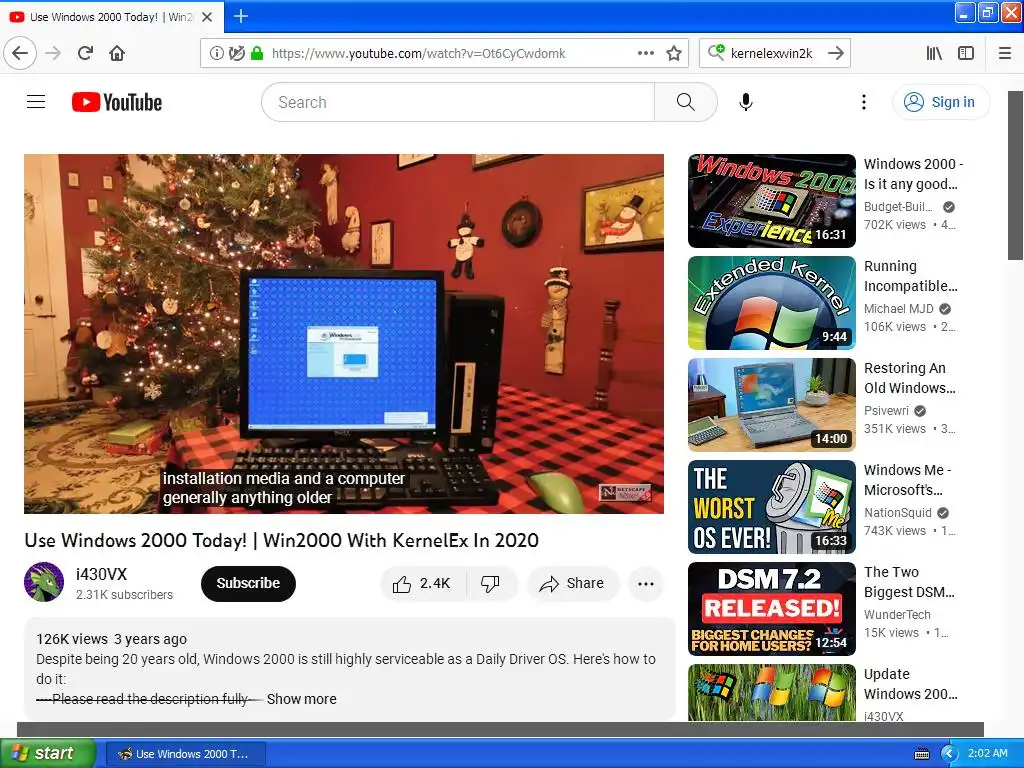Viewport: 1024px width, 768px height.
Task: Open the browser home page
Action: click(117, 53)
